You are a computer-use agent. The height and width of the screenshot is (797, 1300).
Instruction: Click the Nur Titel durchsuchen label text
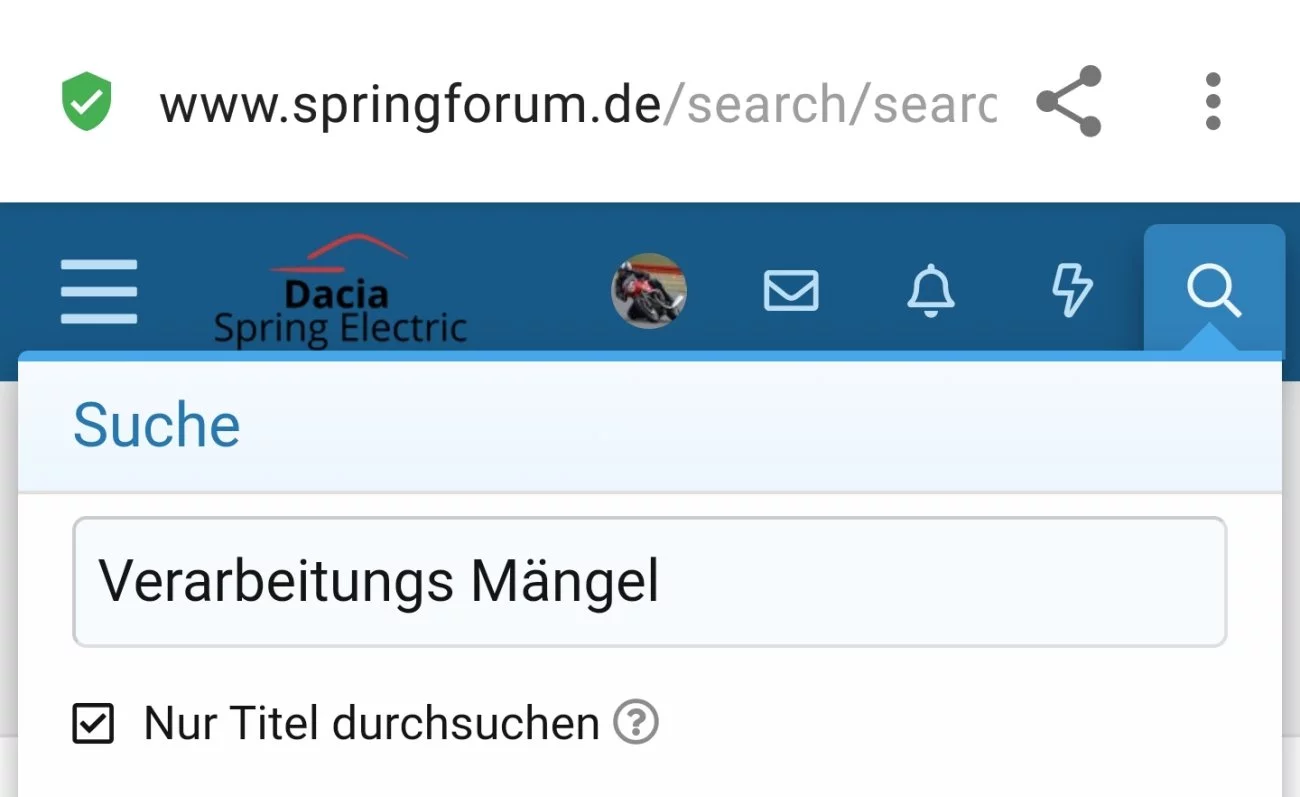[x=371, y=724]
